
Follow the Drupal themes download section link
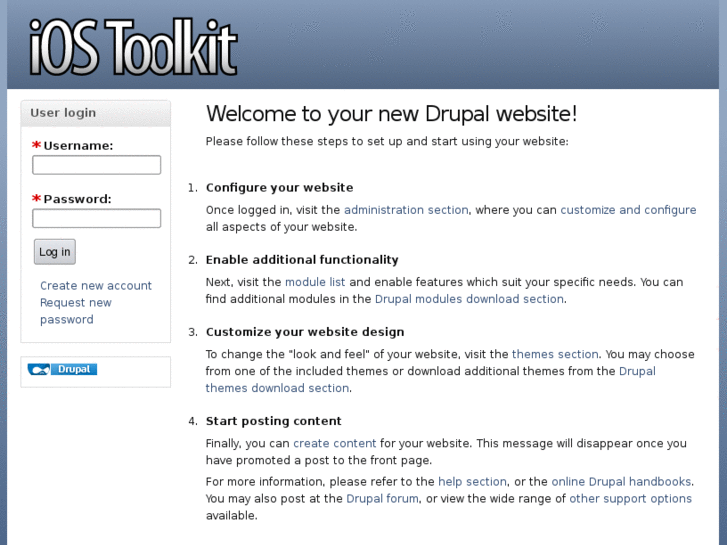pos(430,379)
